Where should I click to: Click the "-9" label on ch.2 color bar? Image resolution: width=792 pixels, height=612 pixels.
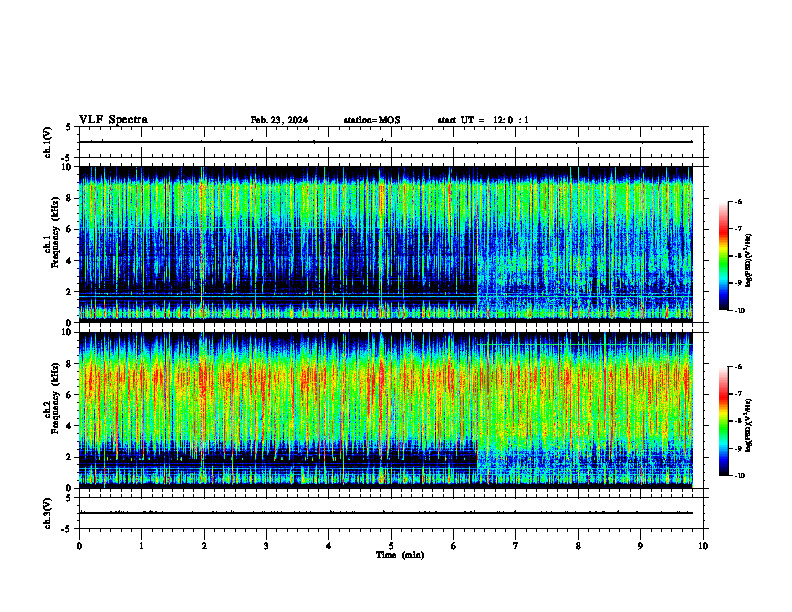pyautogui.click(x=738, y=448)
